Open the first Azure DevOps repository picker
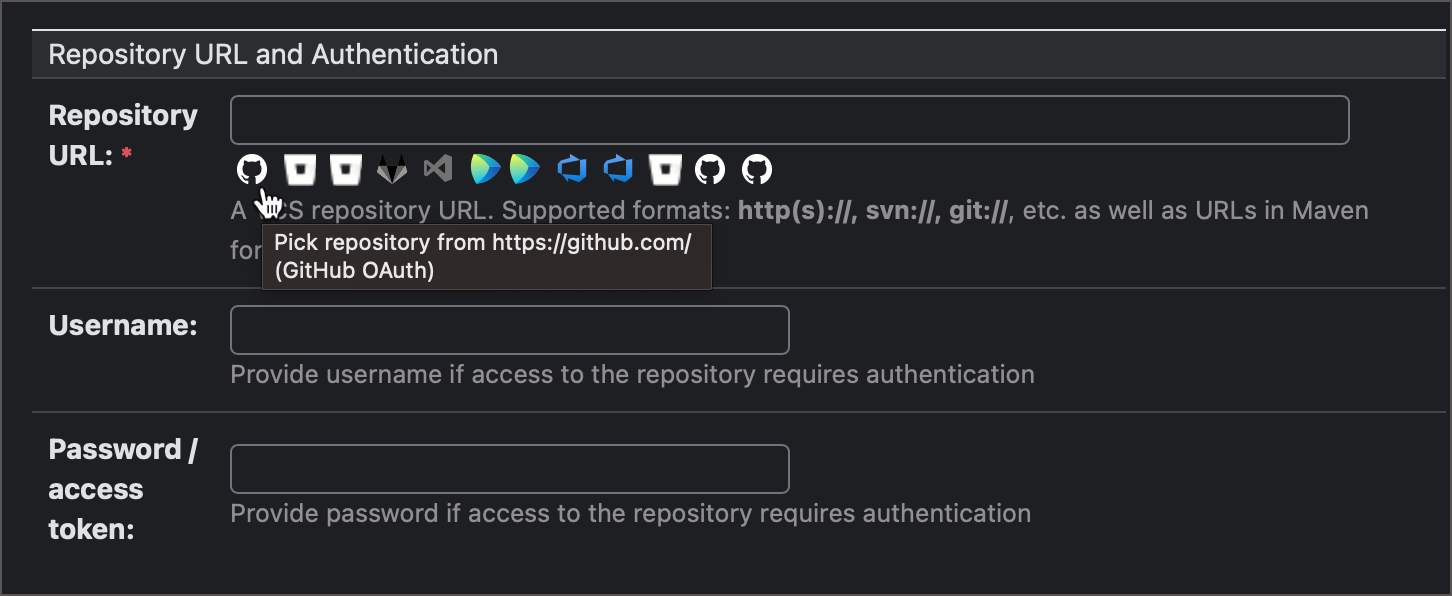 571,169
